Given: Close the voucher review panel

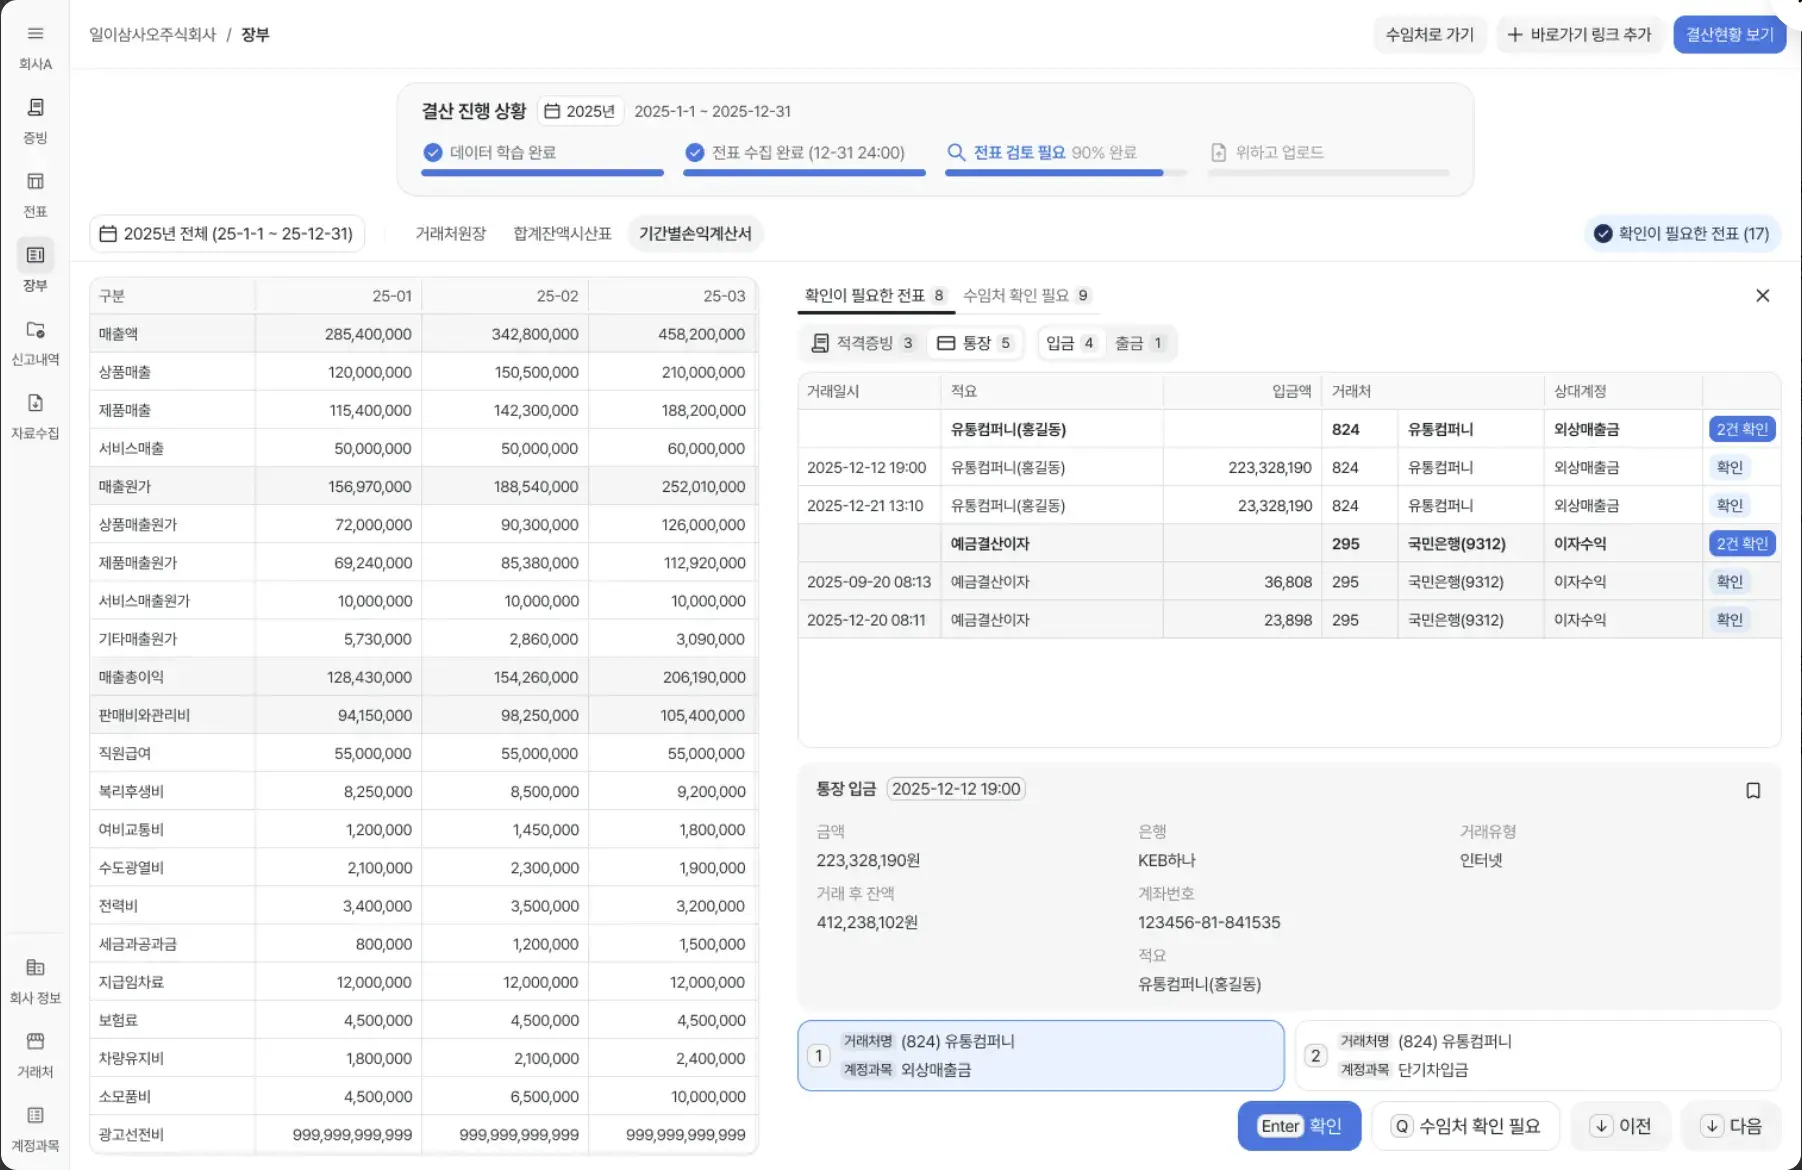Looking at the screenshot, I should (x=1762, y=296).
